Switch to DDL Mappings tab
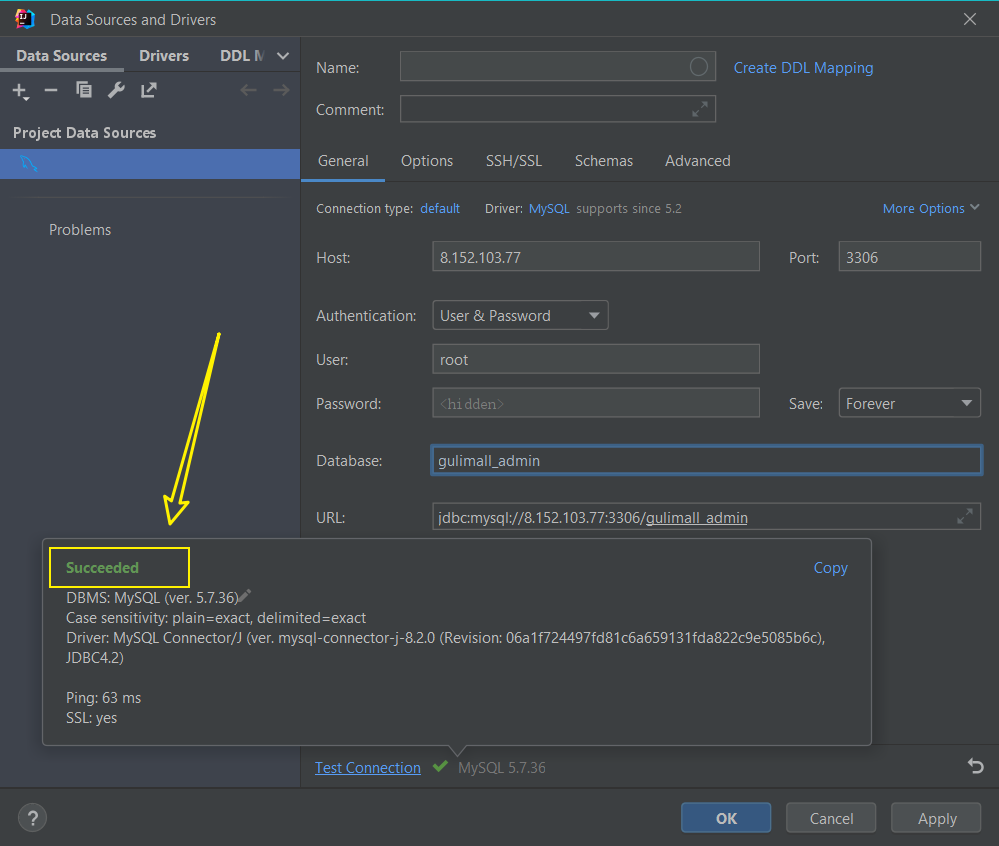999x846 pixels. pyautogui.click(x=241, y=55)
